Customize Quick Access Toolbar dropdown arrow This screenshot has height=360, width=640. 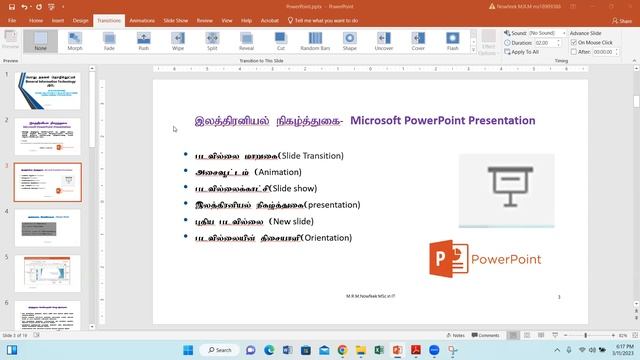[63, 7]
